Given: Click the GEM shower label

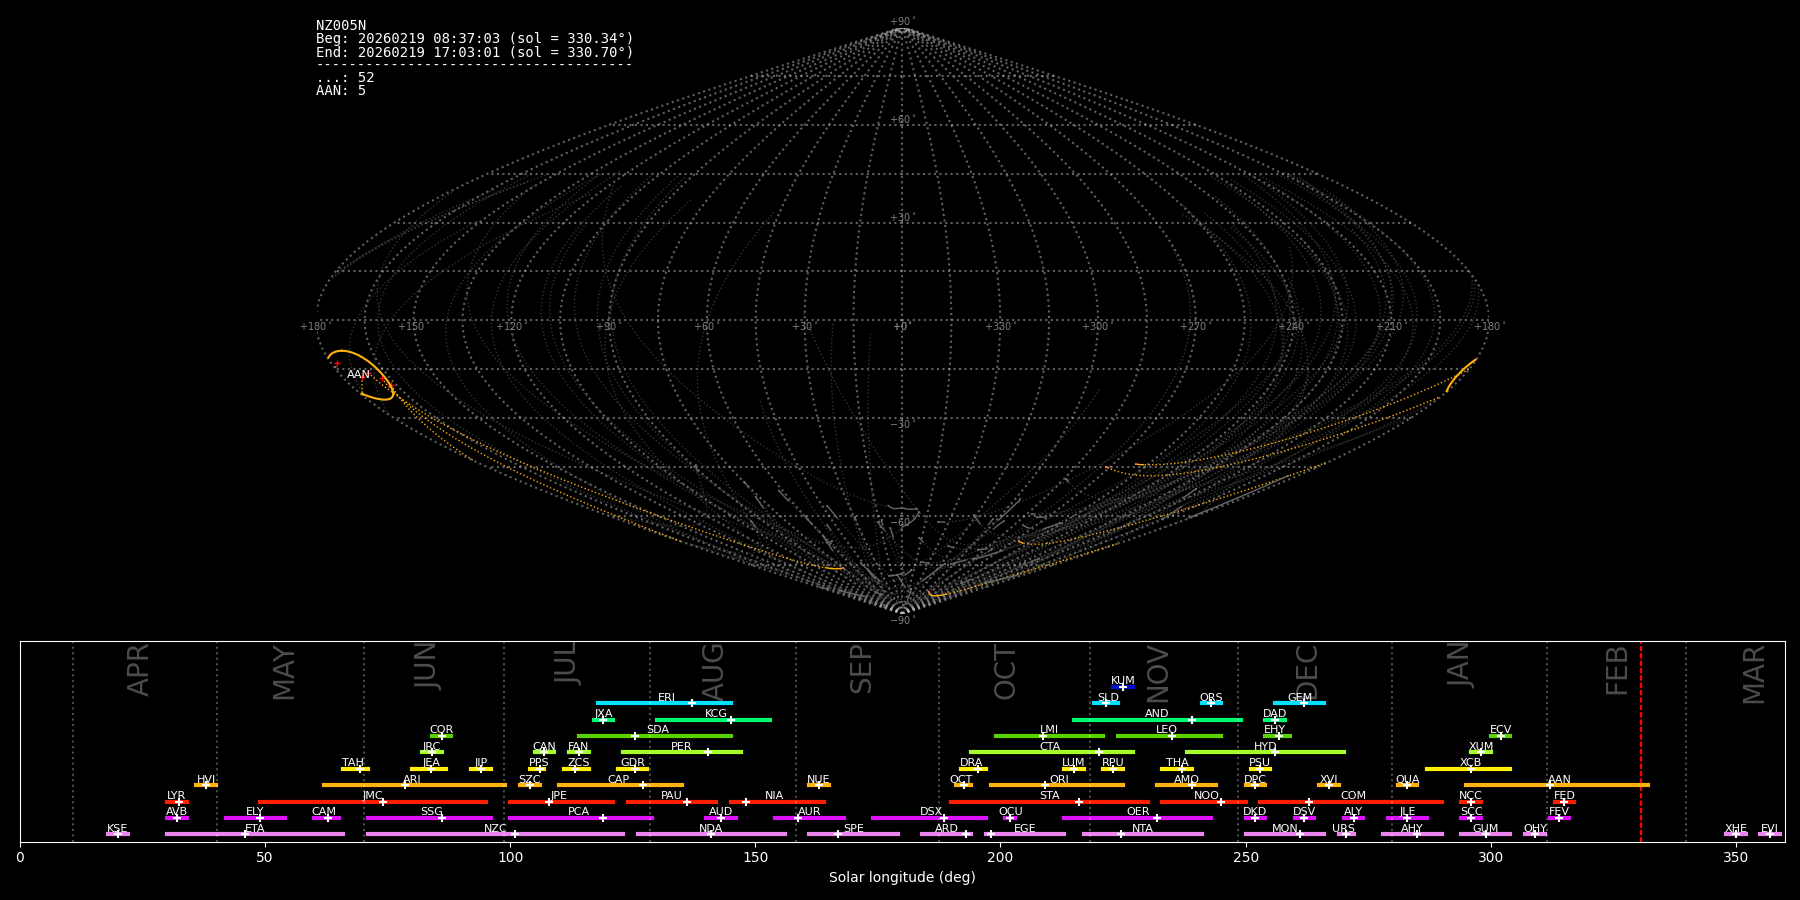Looking at the screenshot, I should point(1300,698).
